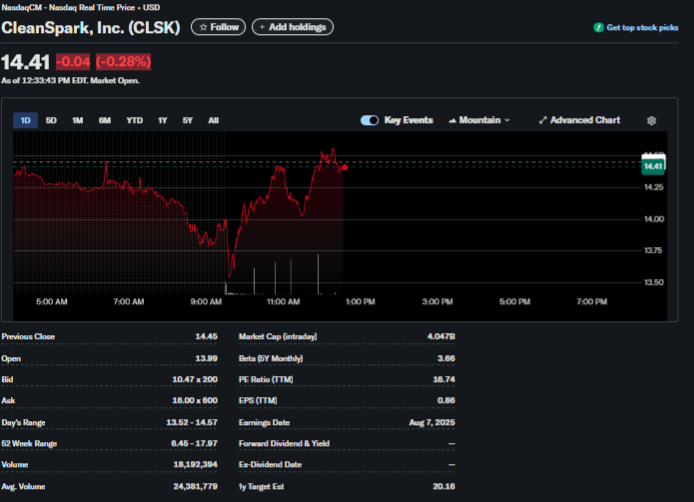Click the Volume value 18,192,394
The image size is (694, 502).
(195, 464)
